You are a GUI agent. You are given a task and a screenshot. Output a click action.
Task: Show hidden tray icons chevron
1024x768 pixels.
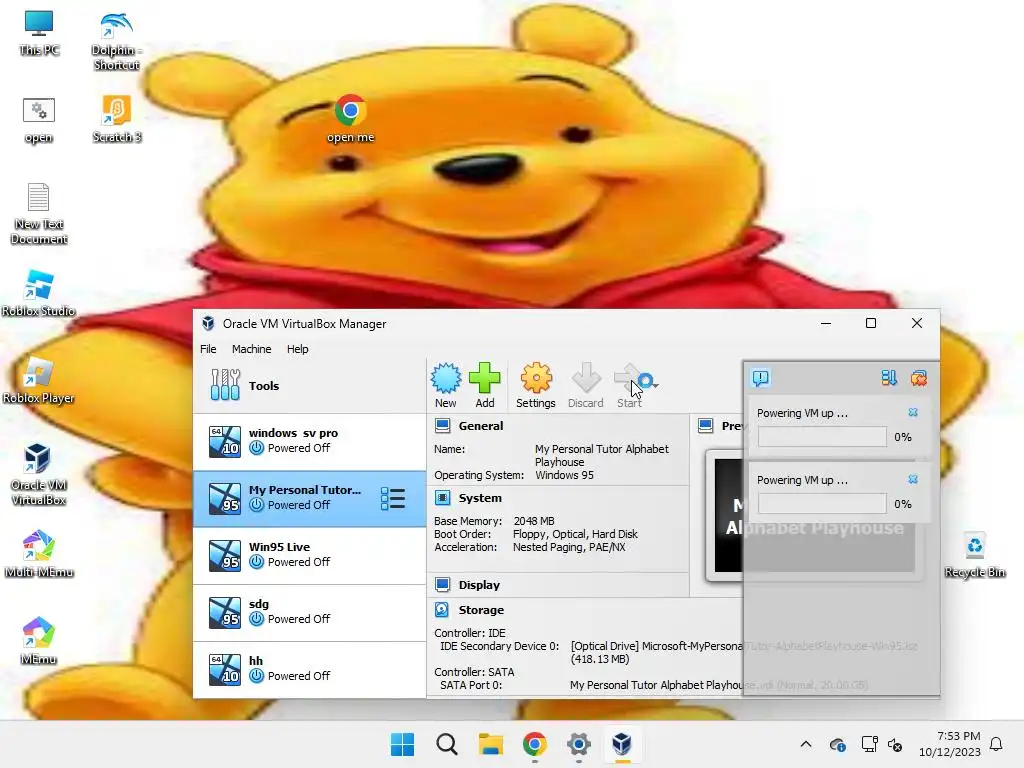tap(806, 744)
